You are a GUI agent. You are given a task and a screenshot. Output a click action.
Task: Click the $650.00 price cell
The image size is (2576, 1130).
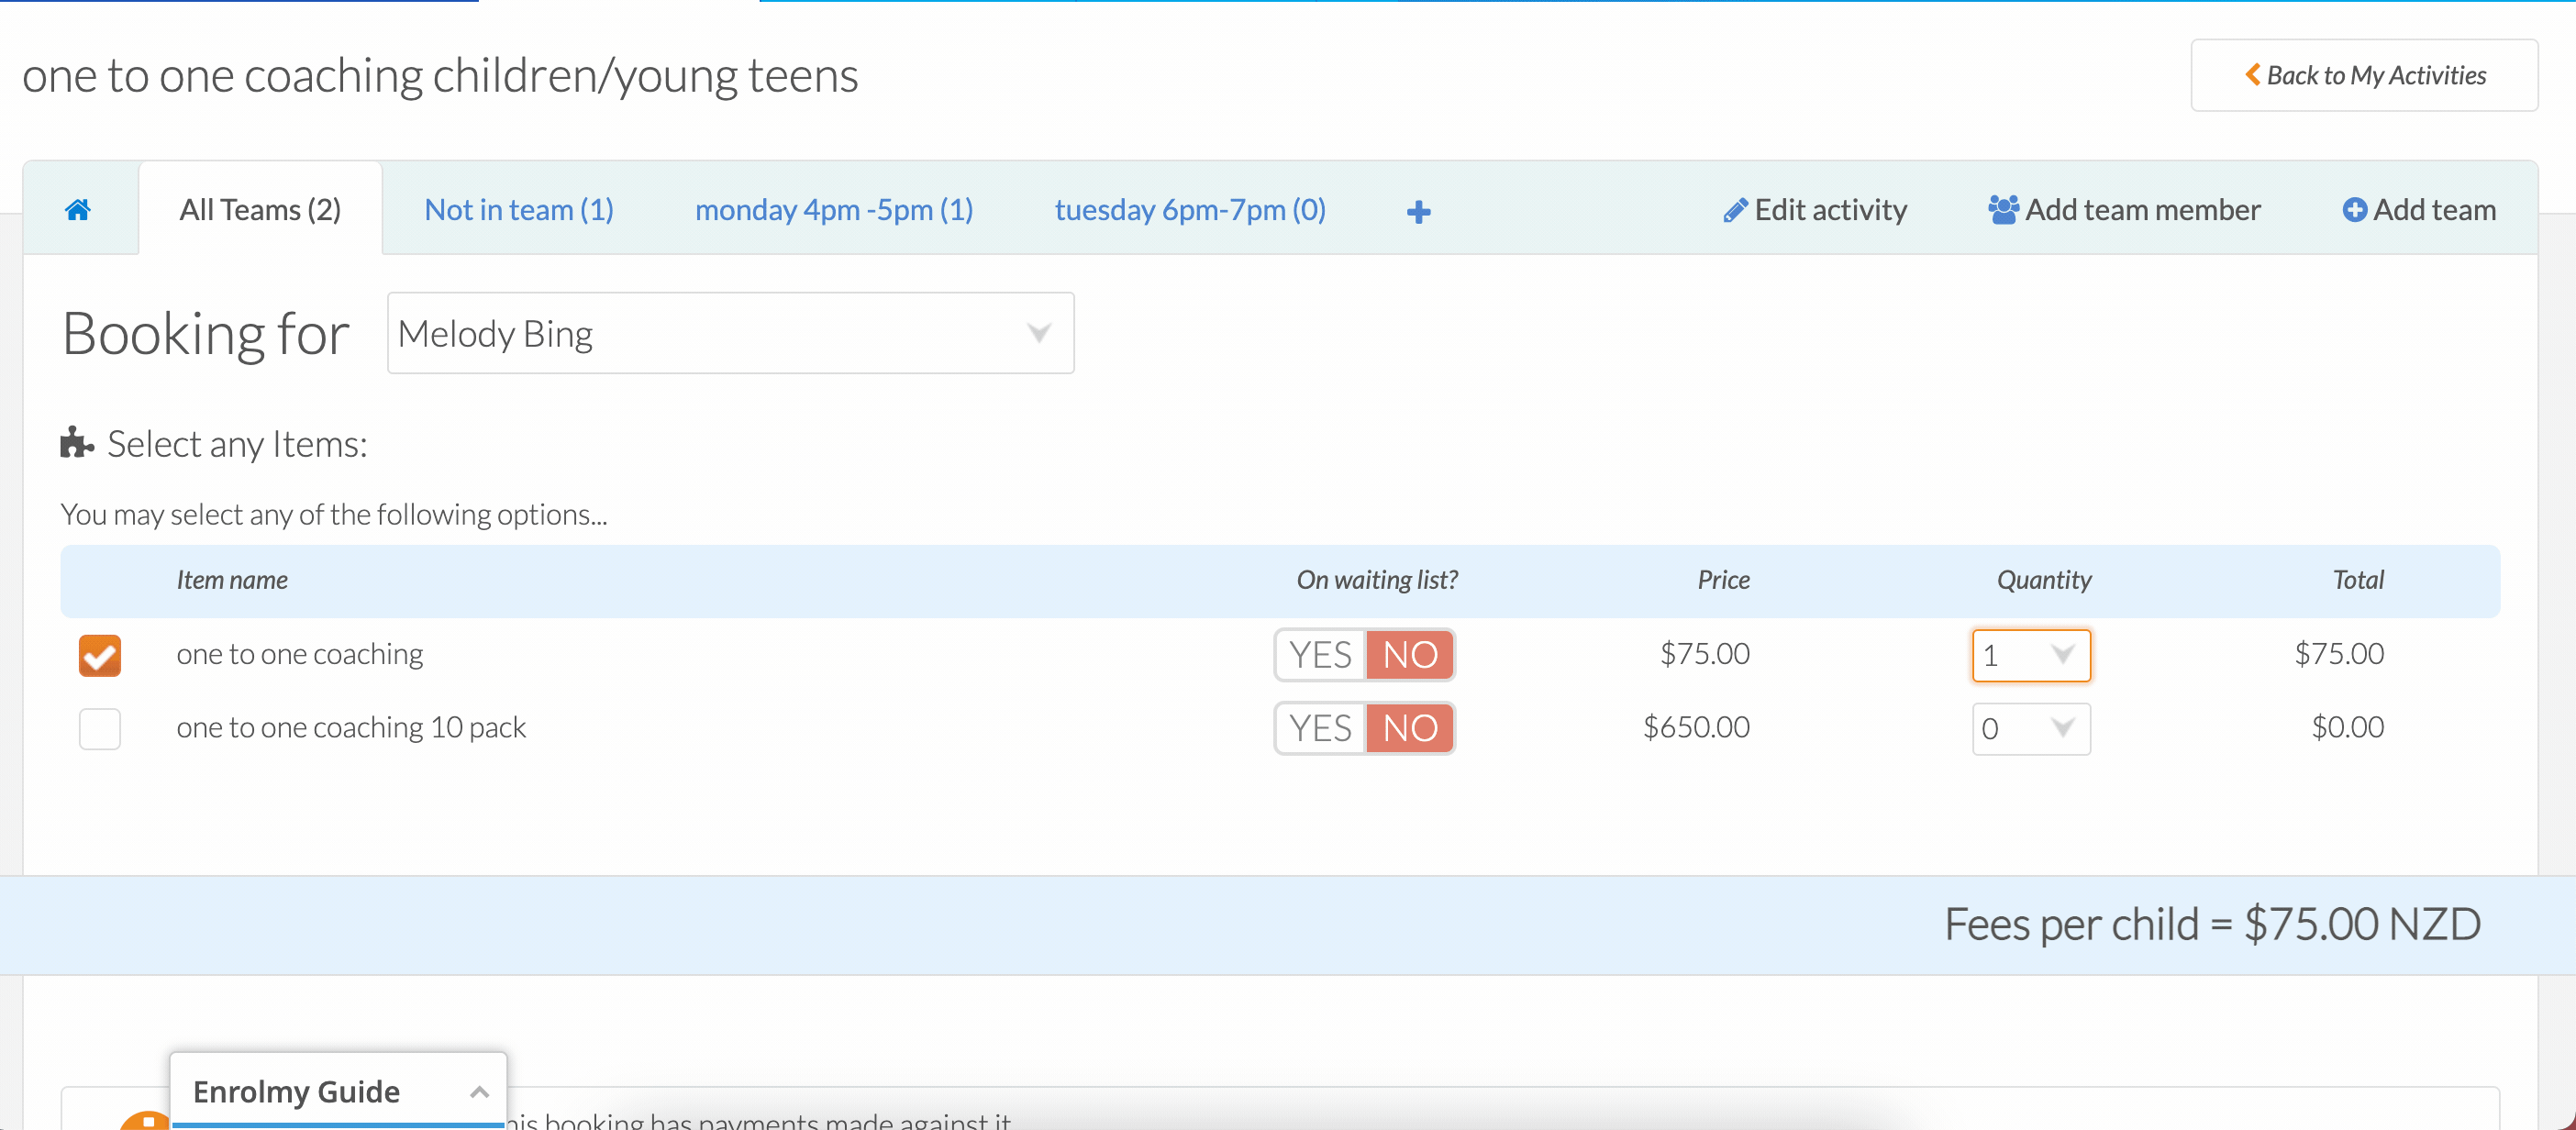click(1696, 727)
